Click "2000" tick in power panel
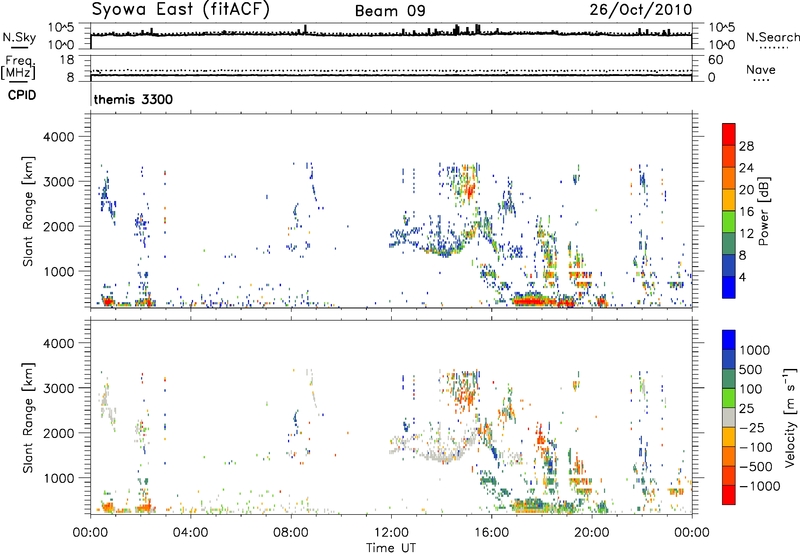Screen dimensions: 800x554 tap(59, 226)
